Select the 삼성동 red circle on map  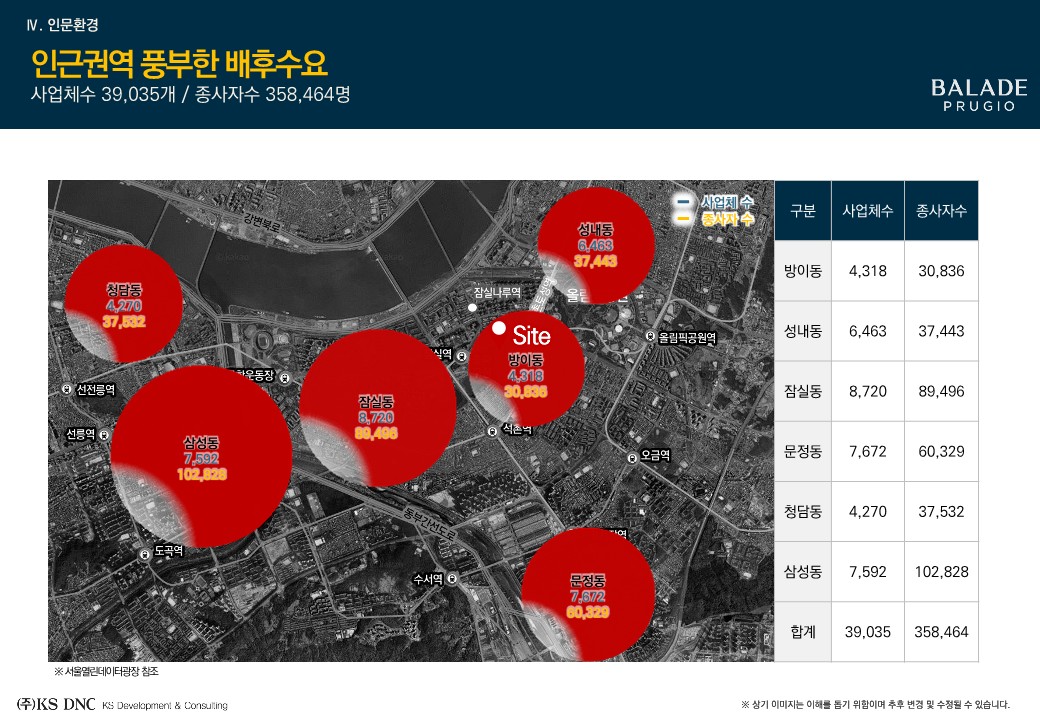click(200, 455)
